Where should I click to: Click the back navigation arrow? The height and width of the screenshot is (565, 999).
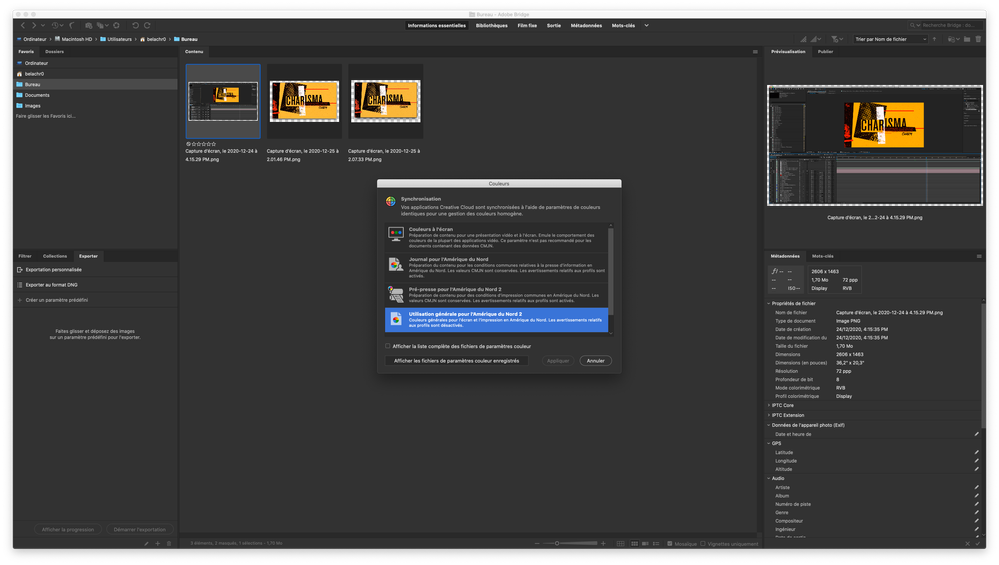(x=22, y=25)
